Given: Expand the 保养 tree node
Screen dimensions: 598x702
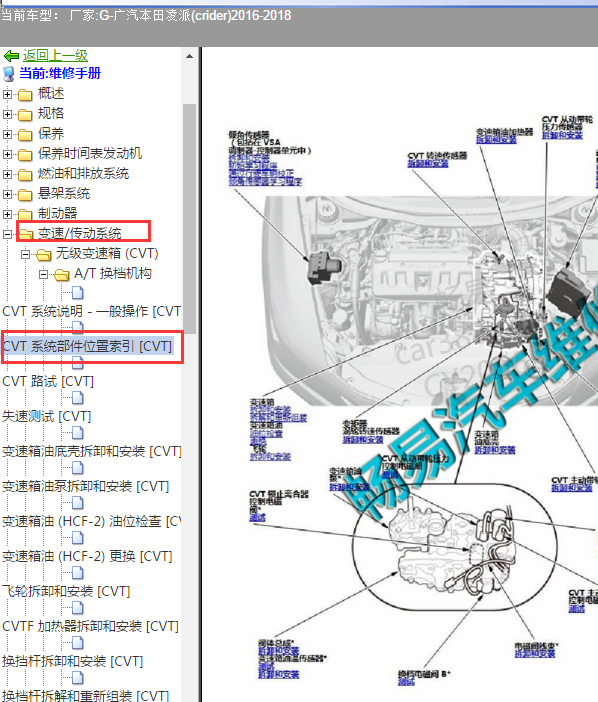Looking at the screenshot, I should [7, 134].
